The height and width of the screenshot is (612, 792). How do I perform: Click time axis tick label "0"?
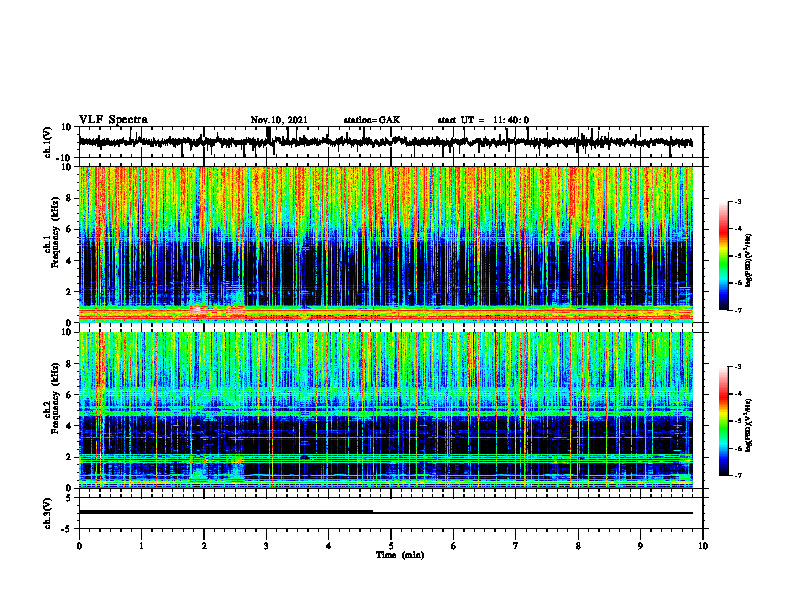(79, 546)
